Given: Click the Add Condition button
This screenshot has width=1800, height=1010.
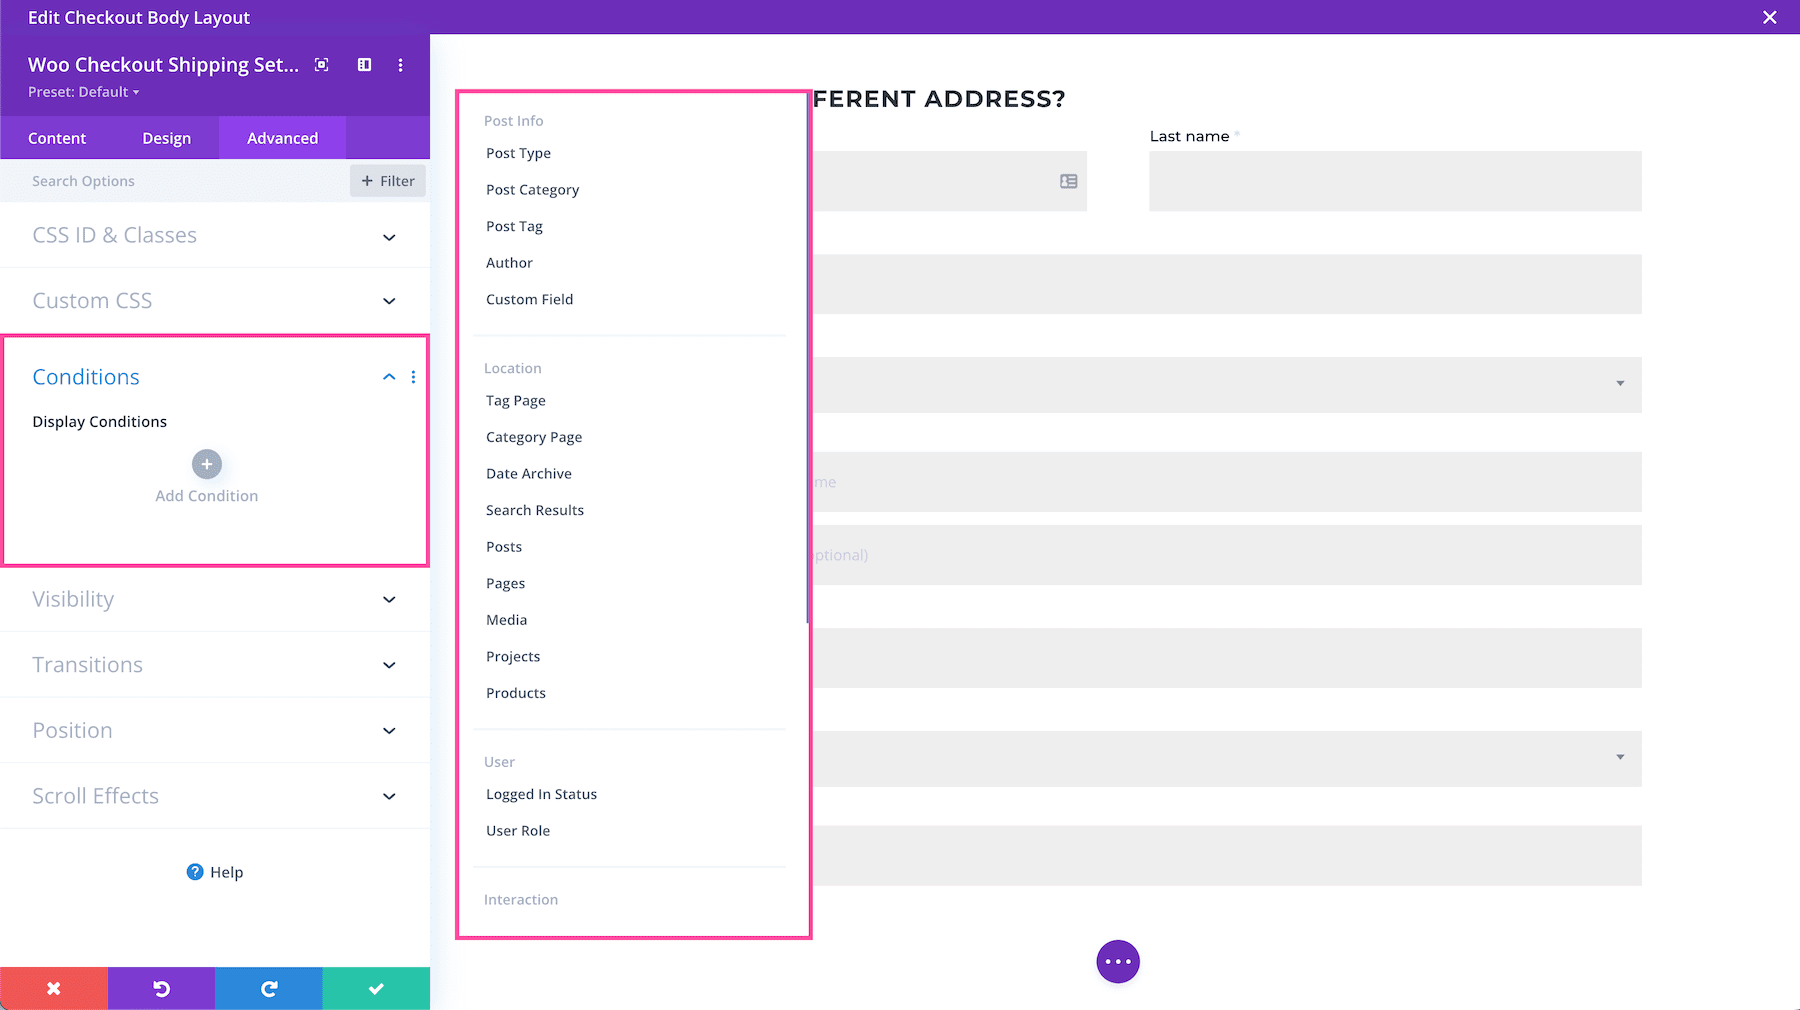Looking at the screenshot, I should coord(206,464).
